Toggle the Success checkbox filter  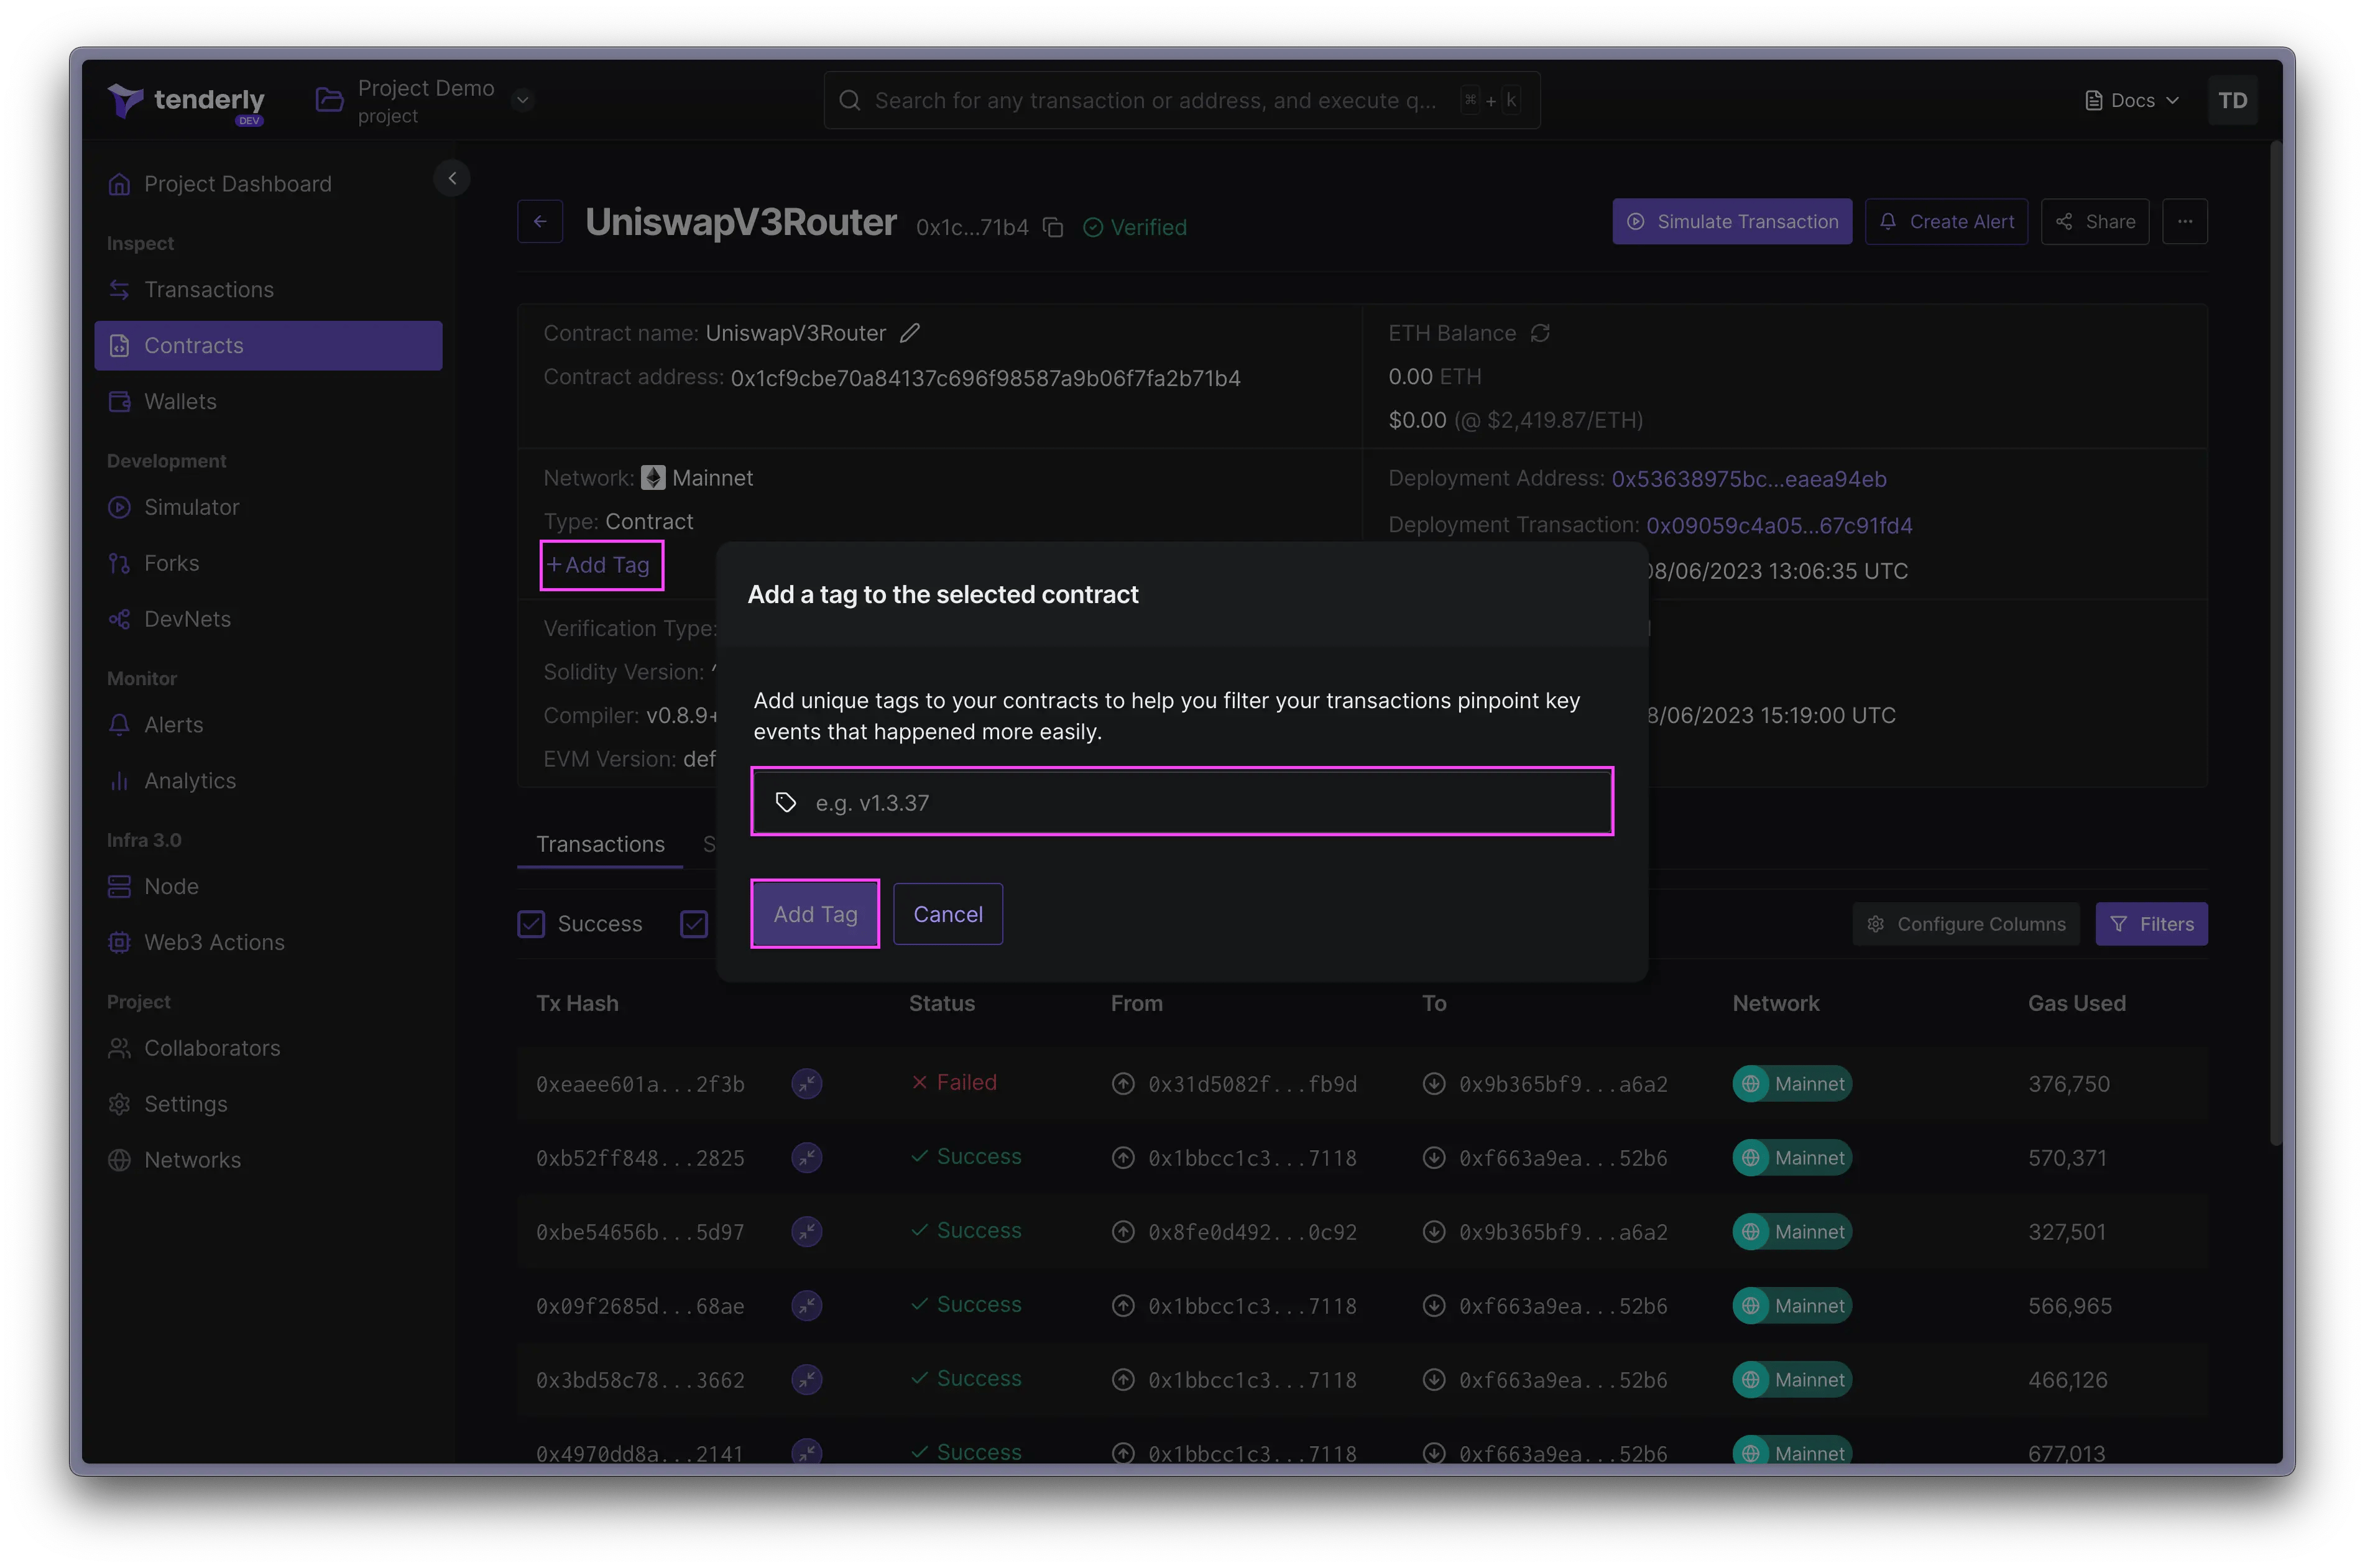point(531,924)
